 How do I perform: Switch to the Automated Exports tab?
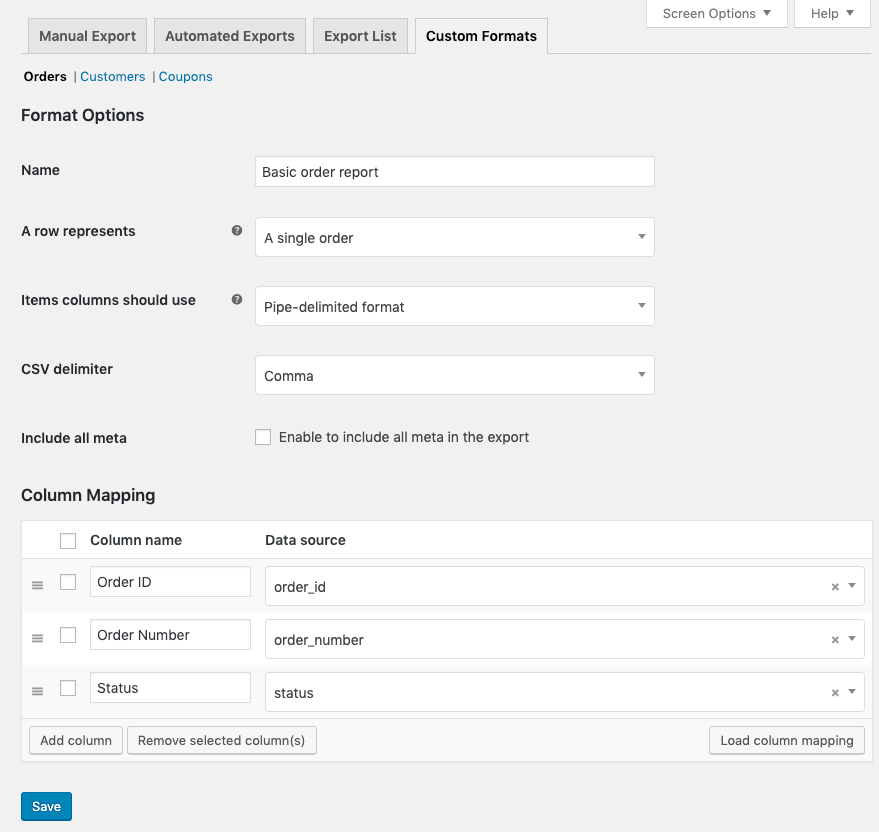pyautogui.click(x=230, y=36)
